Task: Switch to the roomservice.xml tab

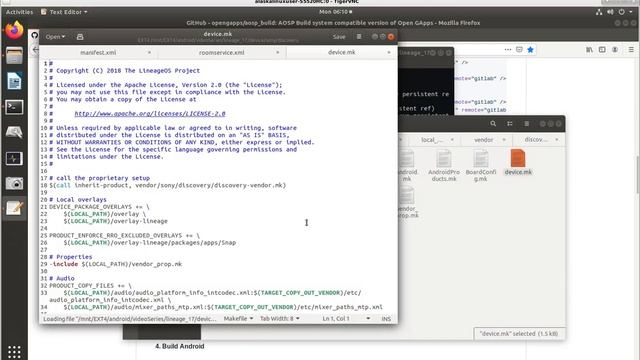Action: [221, 52]
